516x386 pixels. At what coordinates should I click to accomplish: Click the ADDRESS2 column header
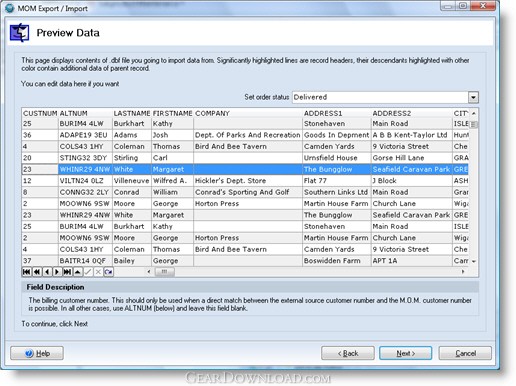click(x=412, y=113)
